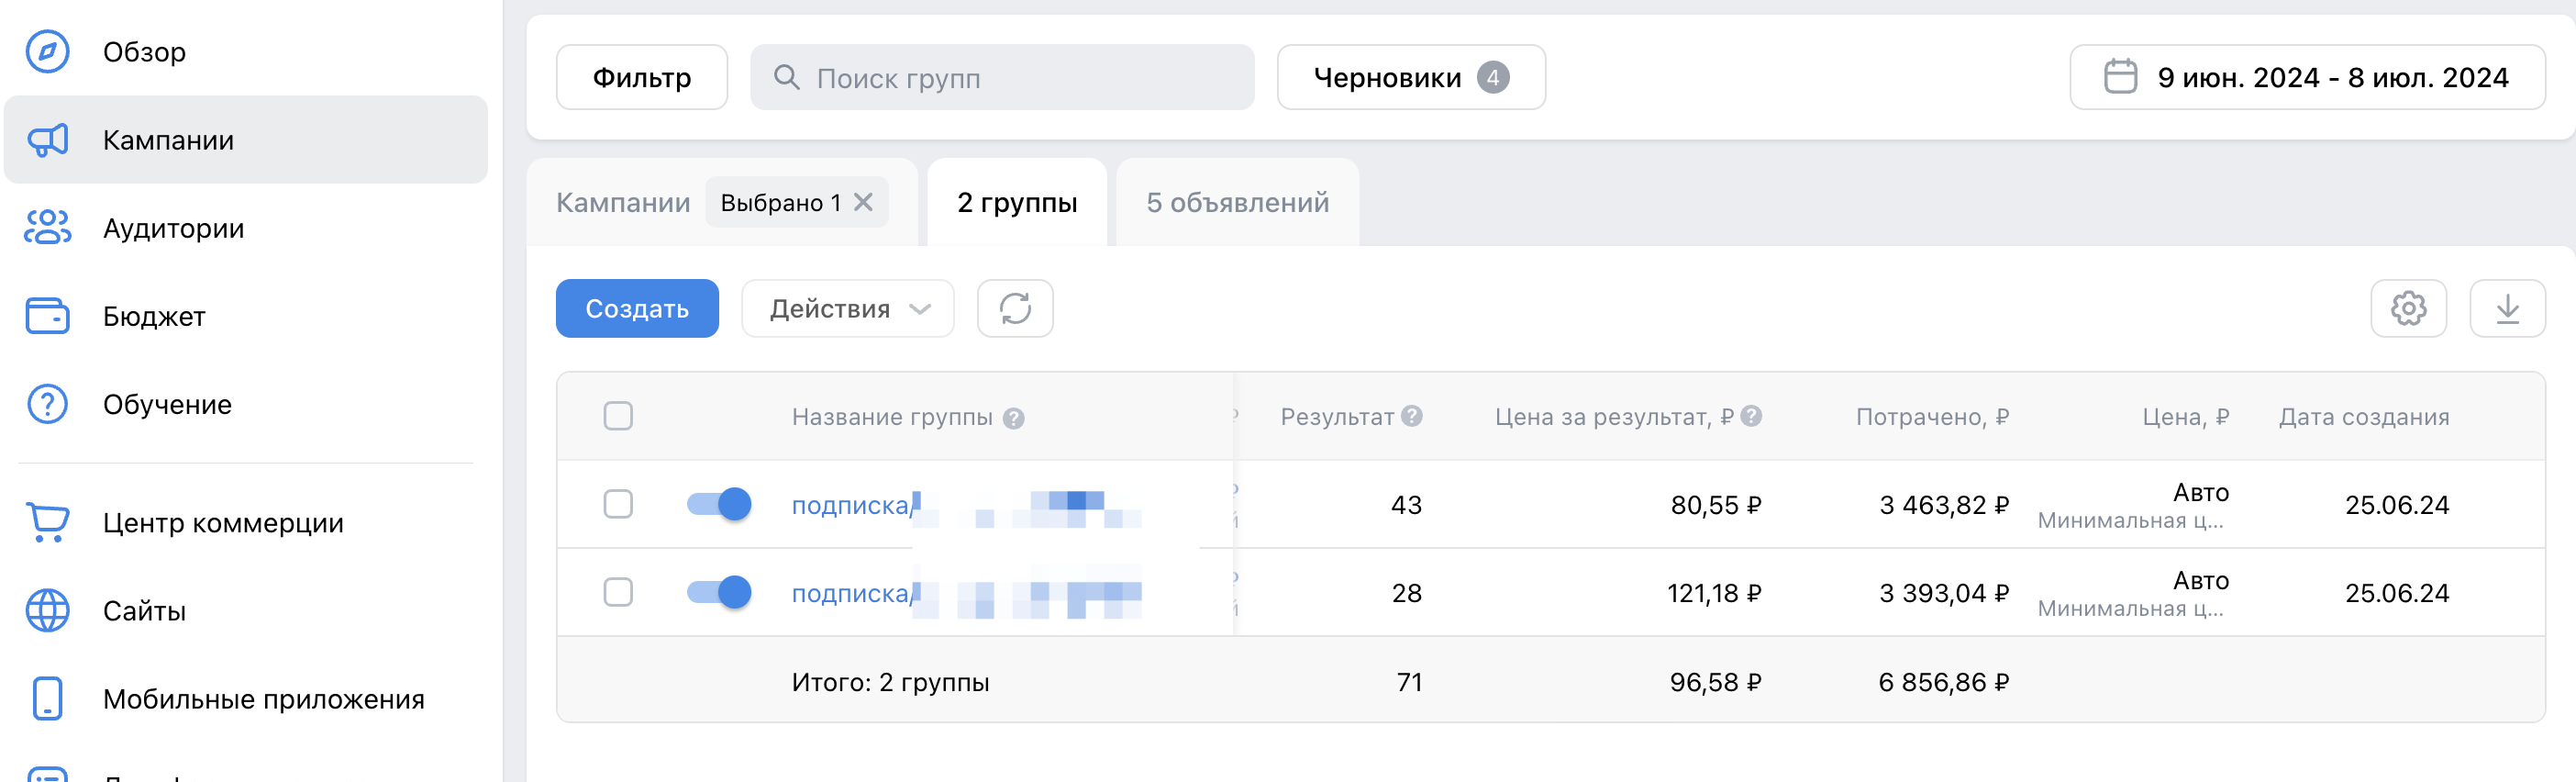Select the group with result 43
The width and height of the screenshot is (2576, 782).
(618, 504)
